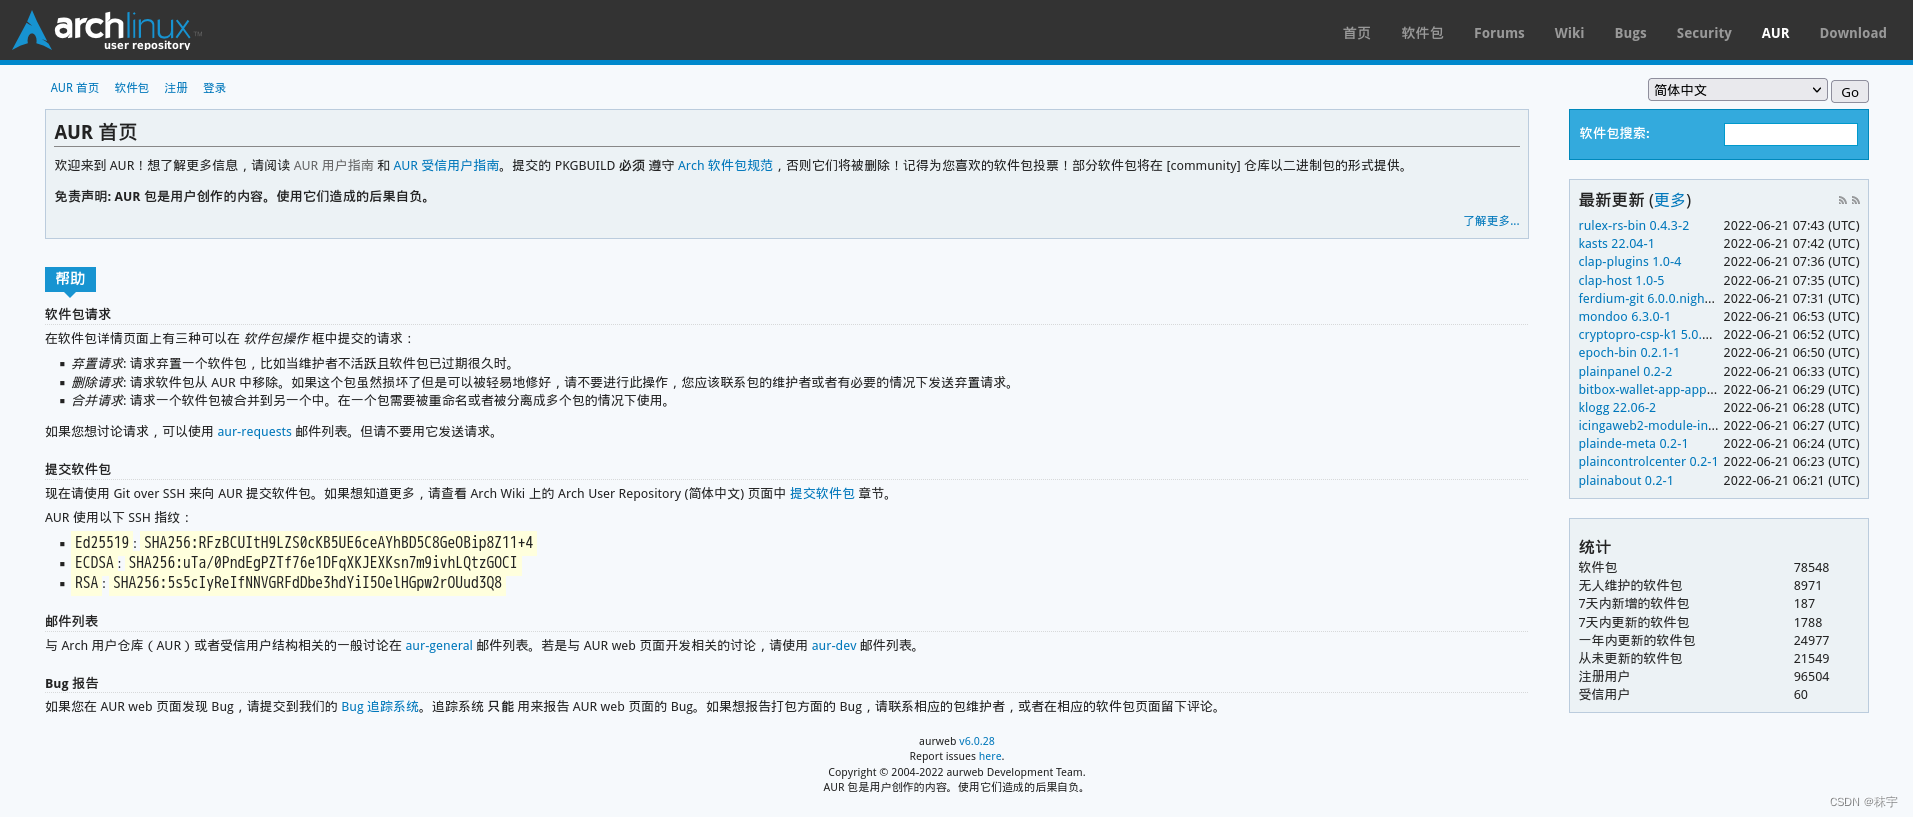Open the left RSS feed icon beside 最新更新

click(x=1842, y=200)
